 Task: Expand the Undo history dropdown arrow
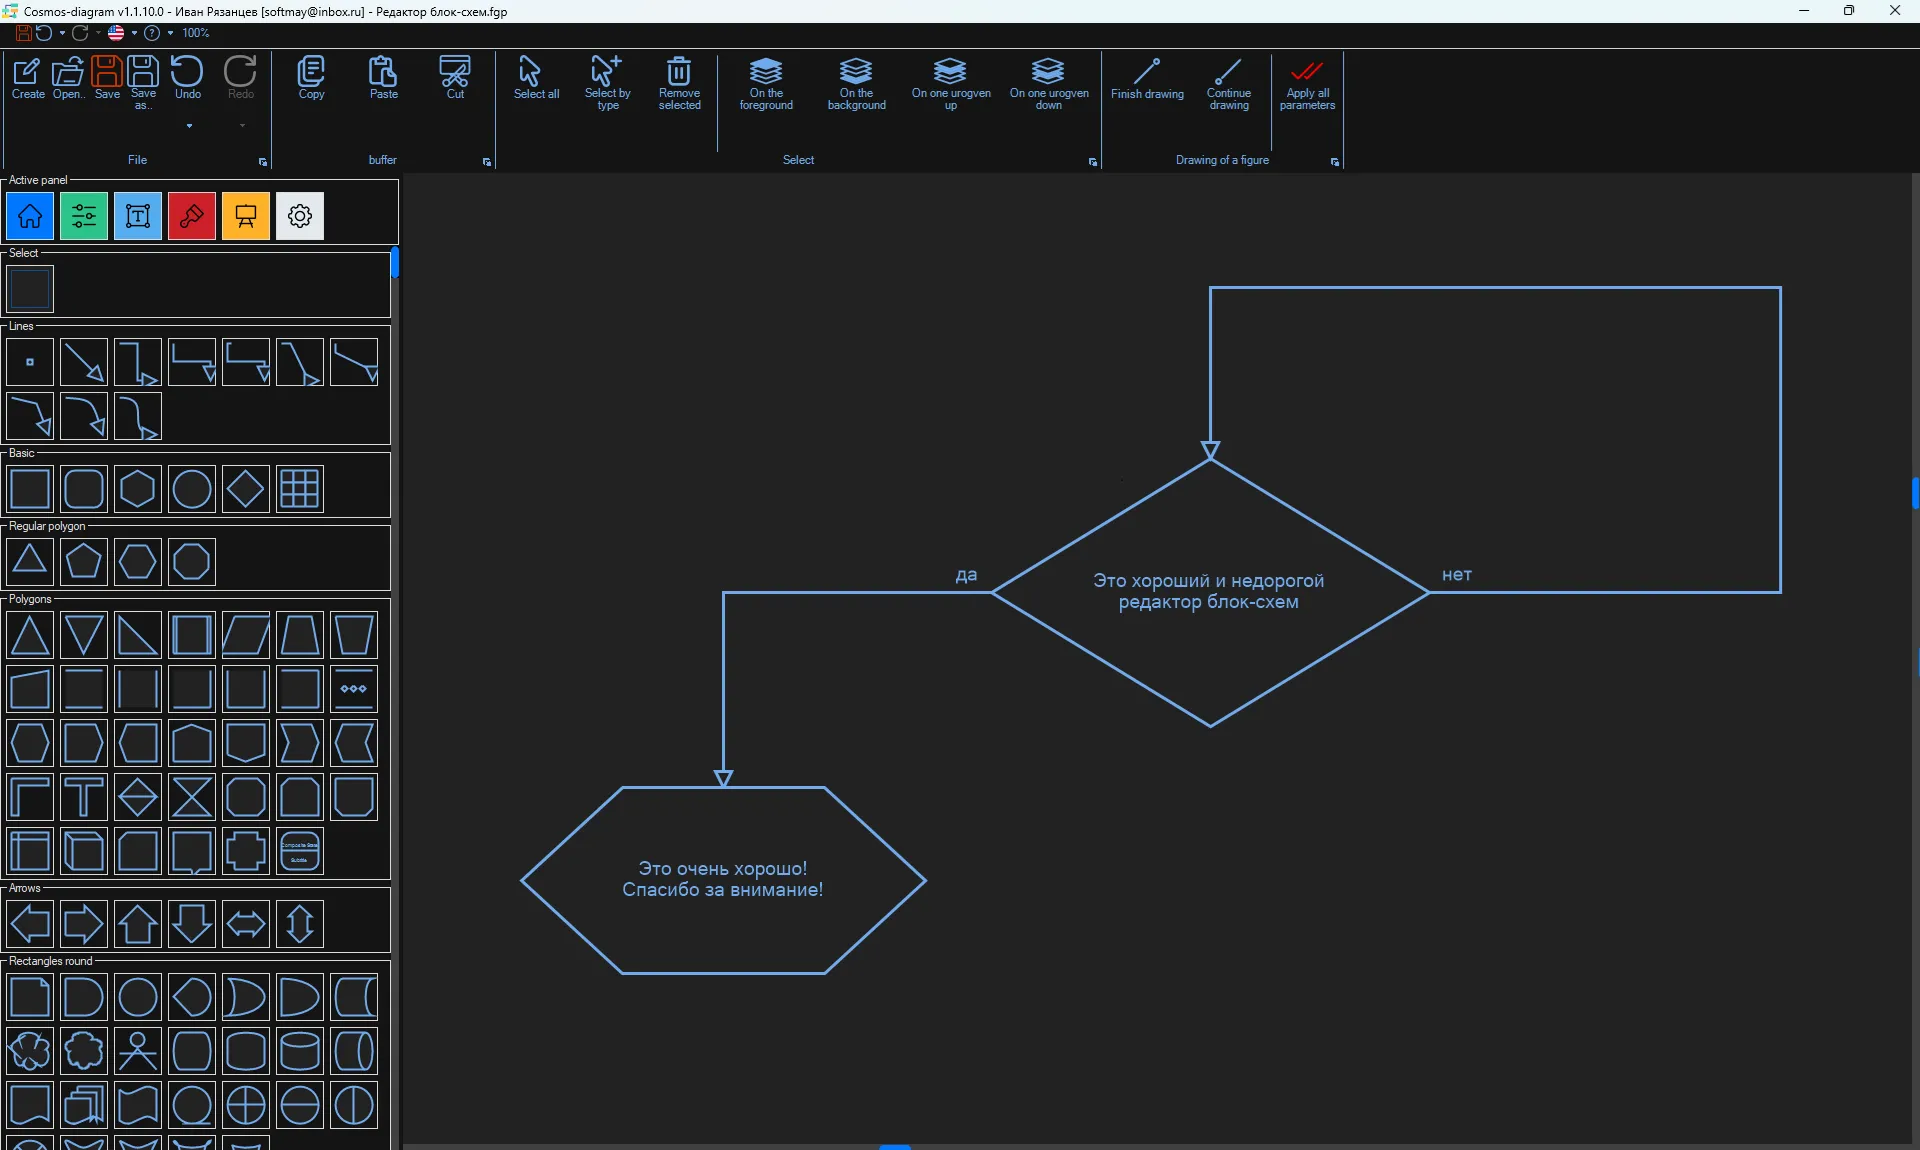pyautogui.click(x=189, y=126)
